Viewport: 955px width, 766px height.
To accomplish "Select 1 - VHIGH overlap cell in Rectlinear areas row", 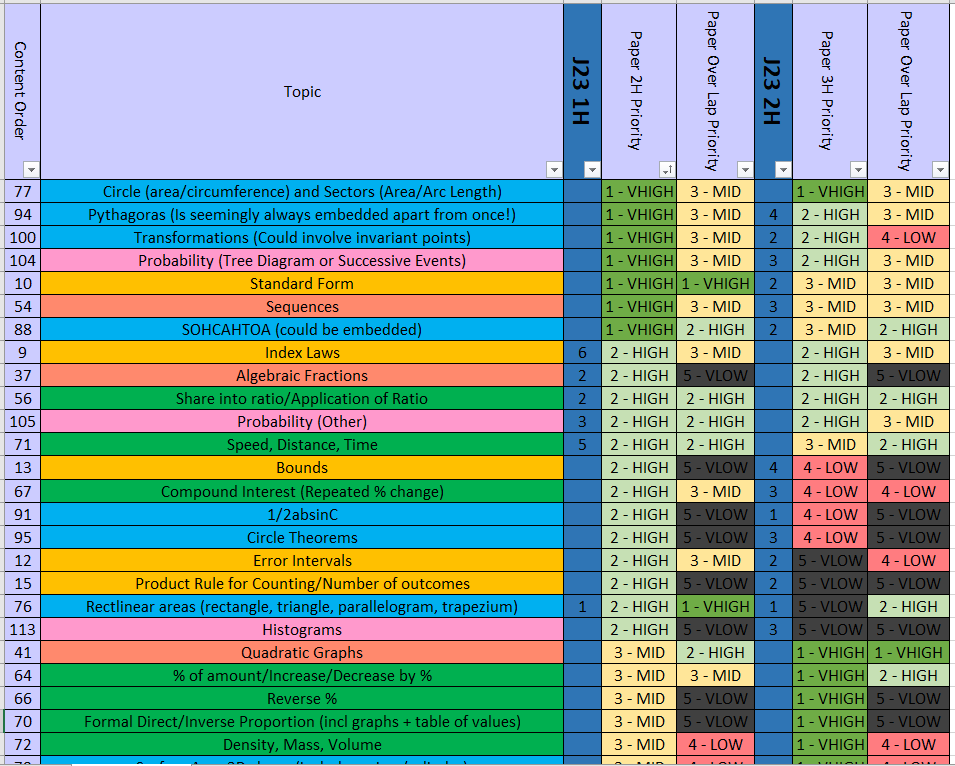I will pos(716,606).
